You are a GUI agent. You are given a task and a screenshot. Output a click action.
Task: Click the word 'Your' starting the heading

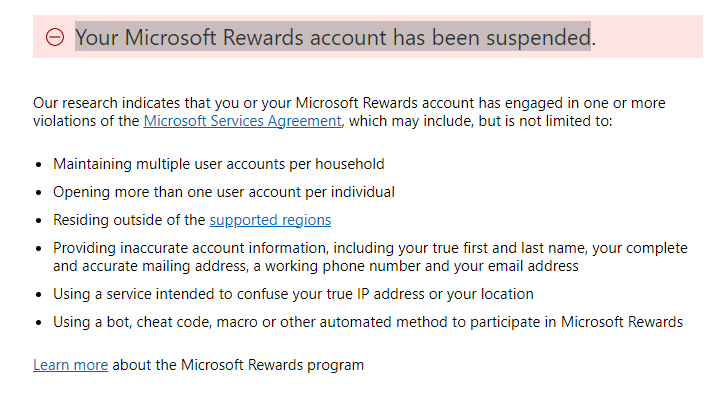tap(98, 38)
